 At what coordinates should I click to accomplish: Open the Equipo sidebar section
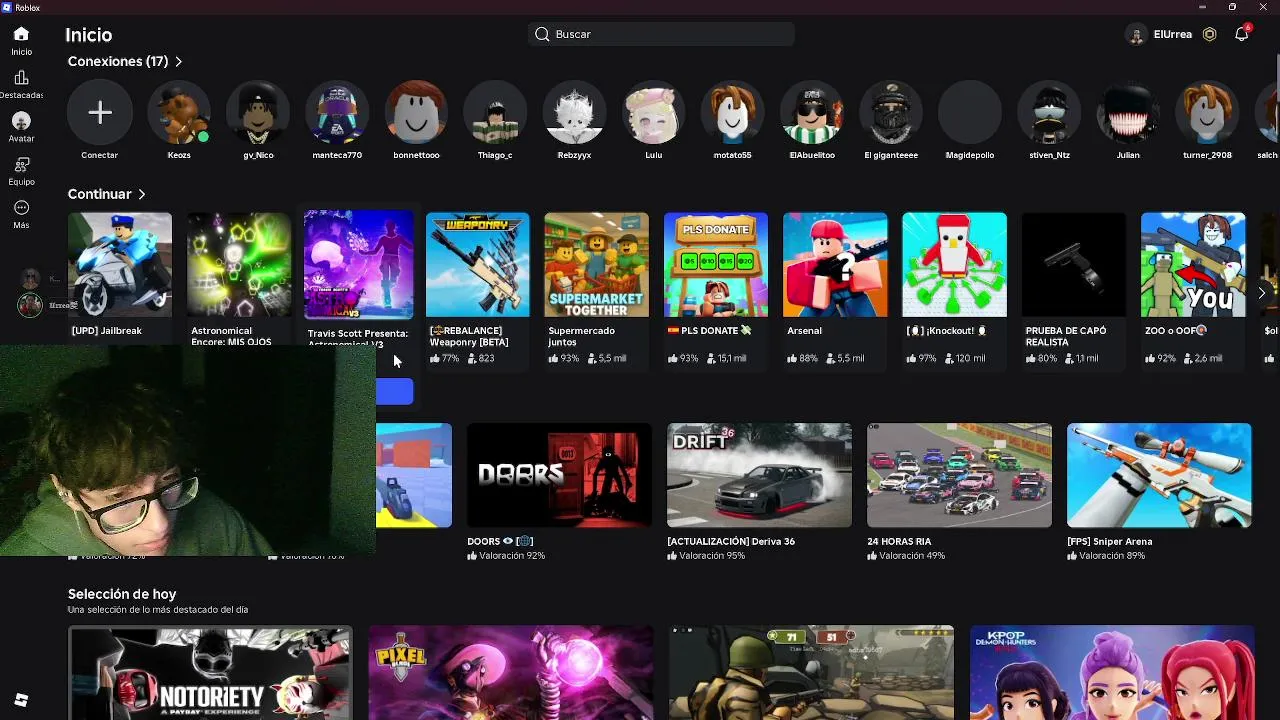pos(21,164)
